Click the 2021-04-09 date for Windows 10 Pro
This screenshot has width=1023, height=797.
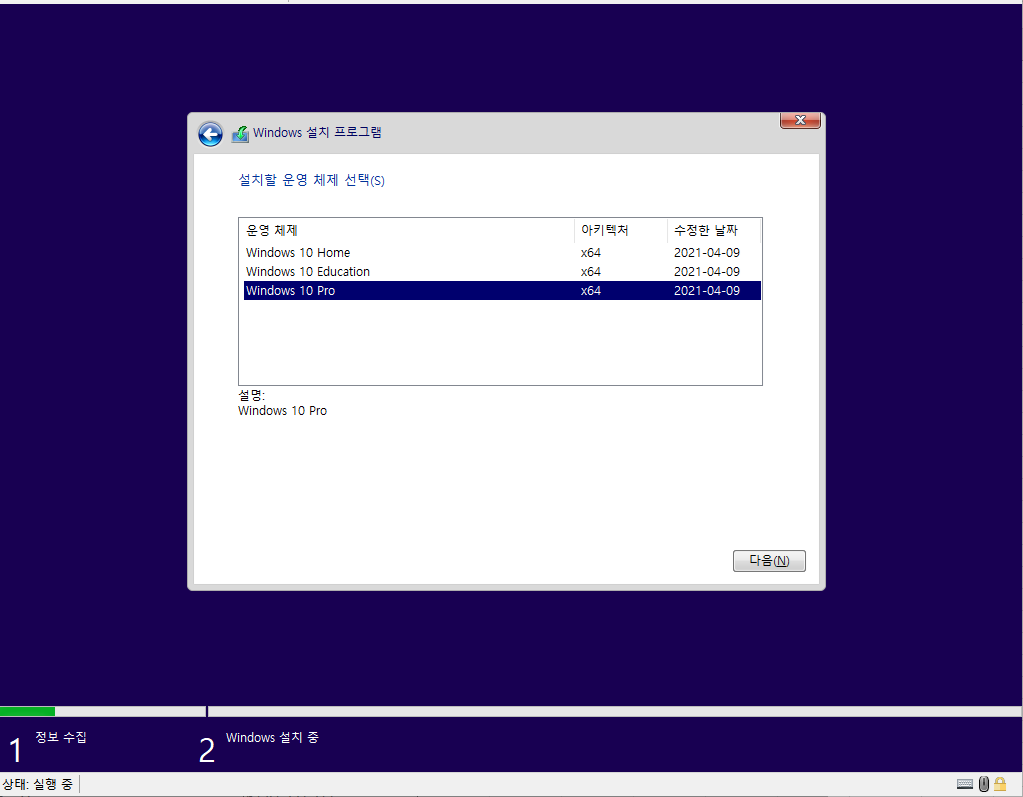coord(707,290)
